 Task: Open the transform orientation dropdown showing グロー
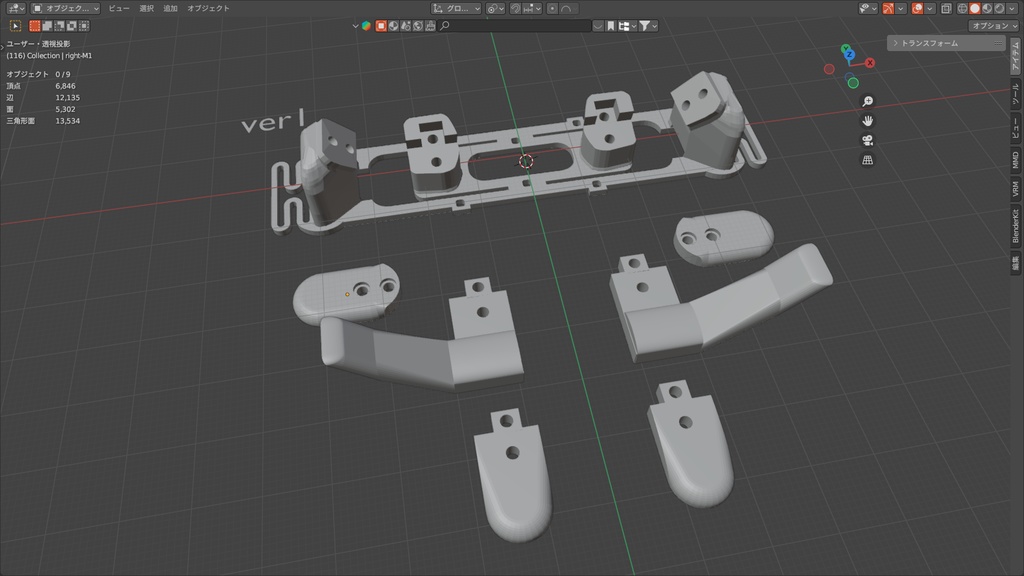tap(455, 9)
